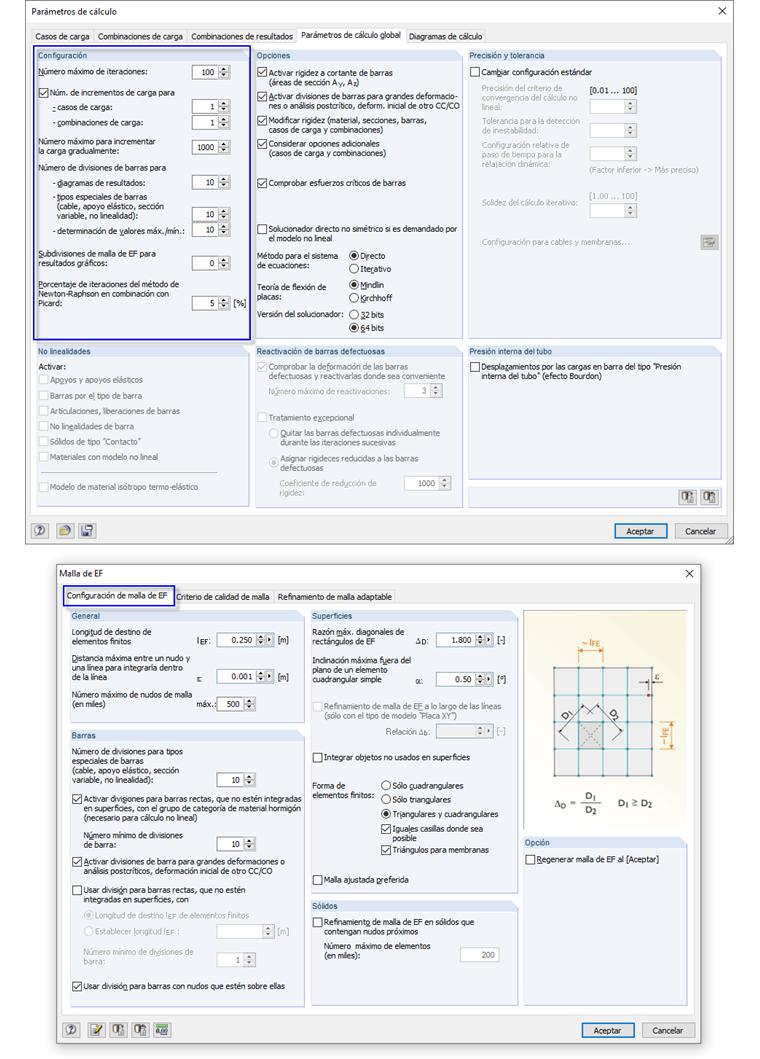Select 32 bits solver version

coord(353,315)
